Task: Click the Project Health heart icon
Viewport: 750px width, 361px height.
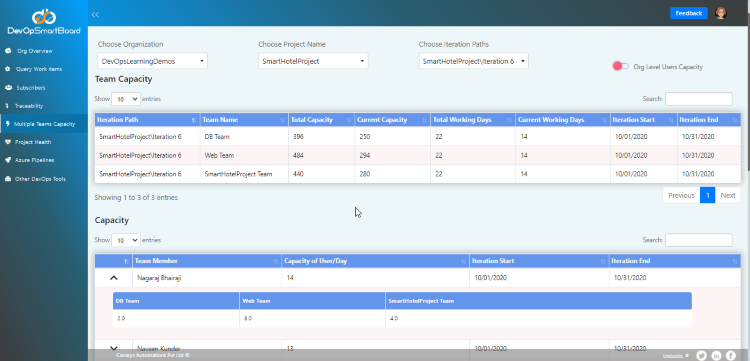Action: point(8,142)
